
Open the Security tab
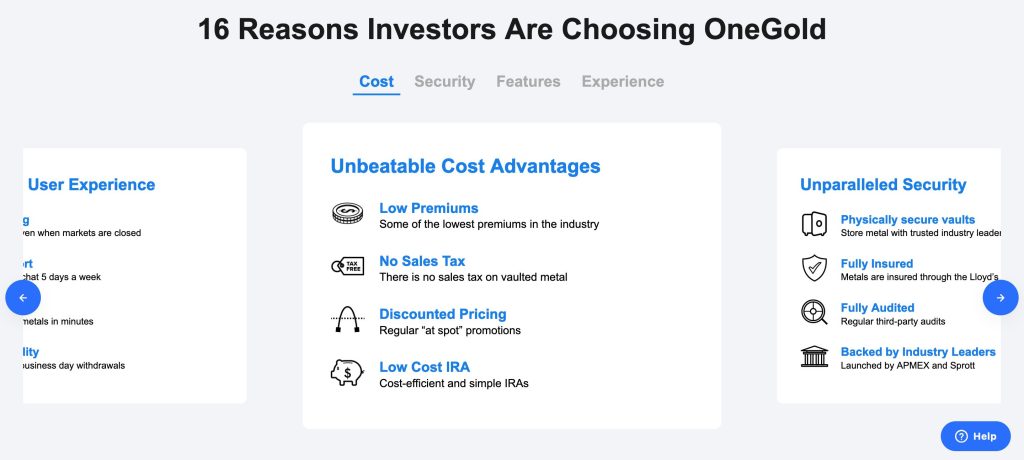pos(444,82)
